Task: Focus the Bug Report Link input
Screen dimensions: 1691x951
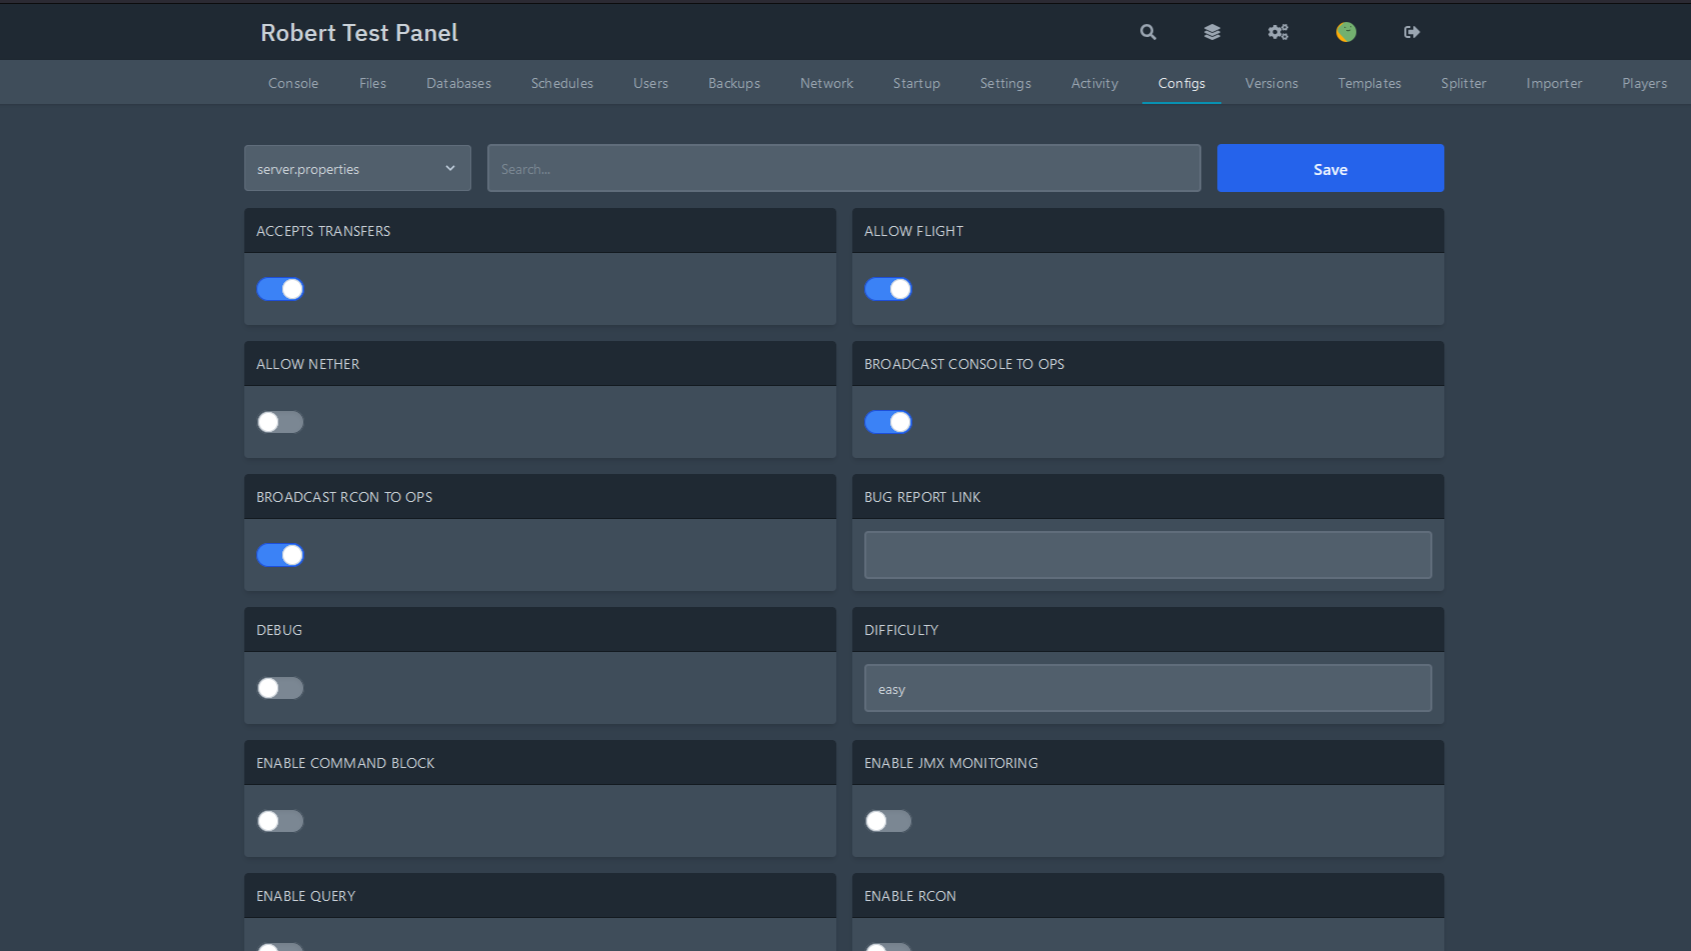Action: click(x=1147, y=555)
